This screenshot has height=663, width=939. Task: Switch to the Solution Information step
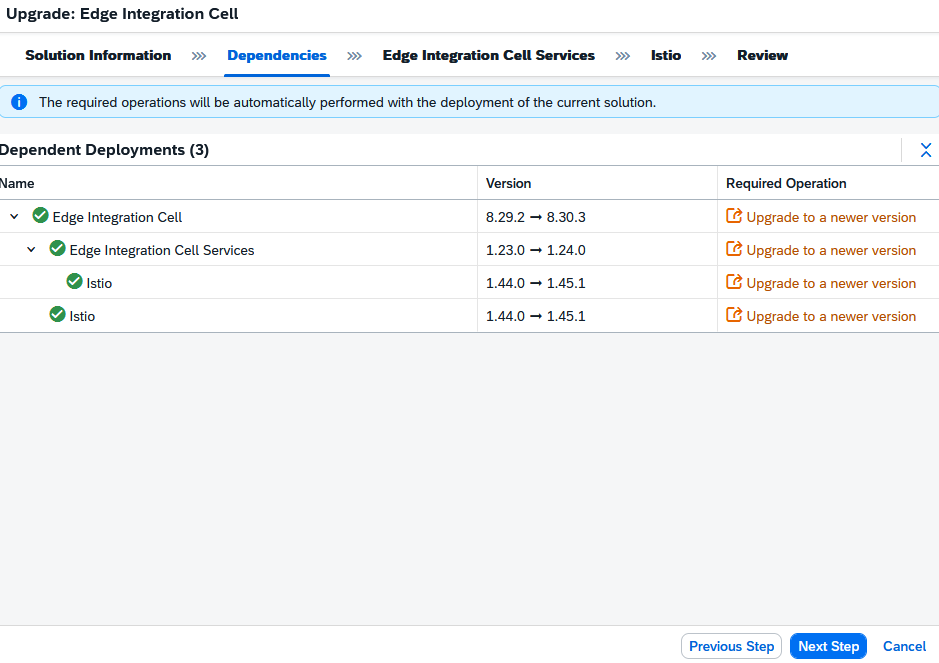[97, 55]
